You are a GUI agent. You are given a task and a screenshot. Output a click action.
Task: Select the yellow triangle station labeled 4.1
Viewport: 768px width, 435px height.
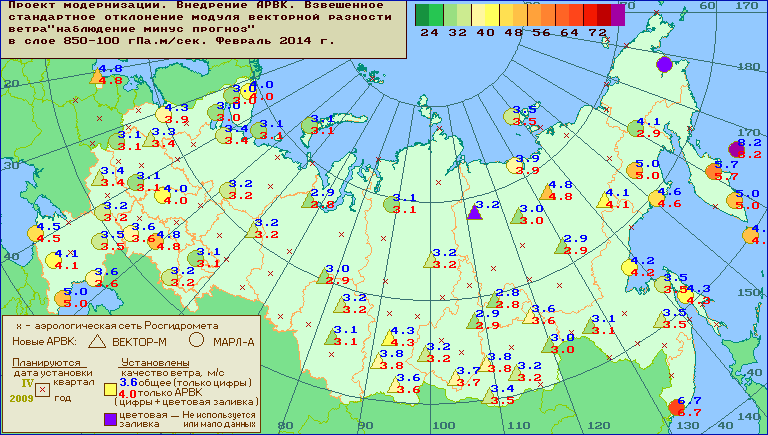[605, 200]
